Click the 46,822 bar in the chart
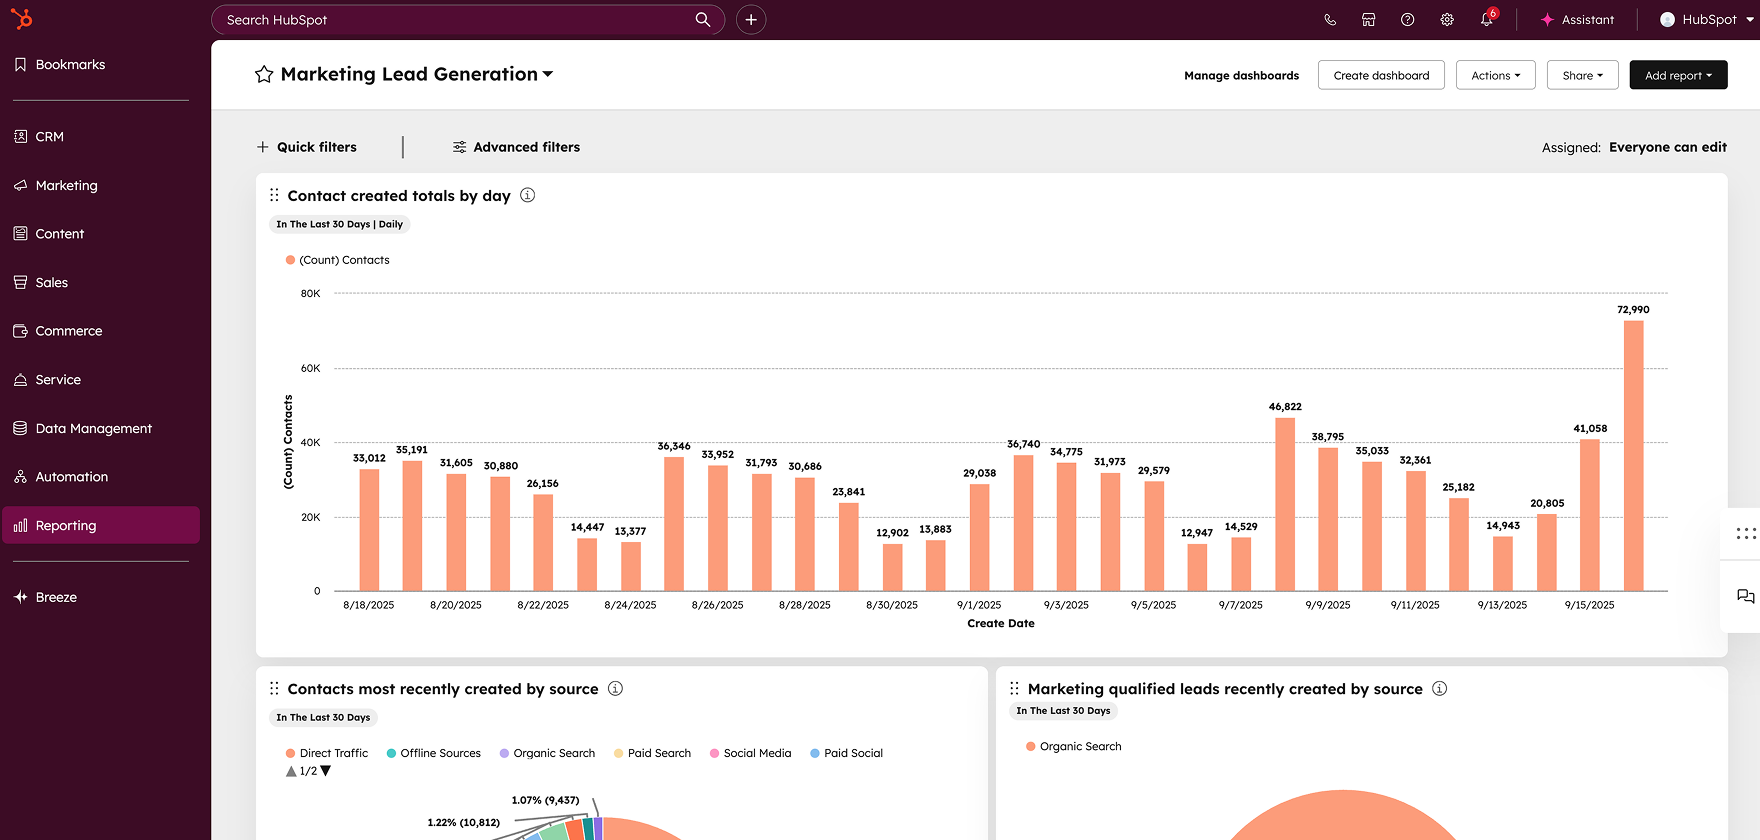Screen dimensions: 1760x840 (1285, 504)
